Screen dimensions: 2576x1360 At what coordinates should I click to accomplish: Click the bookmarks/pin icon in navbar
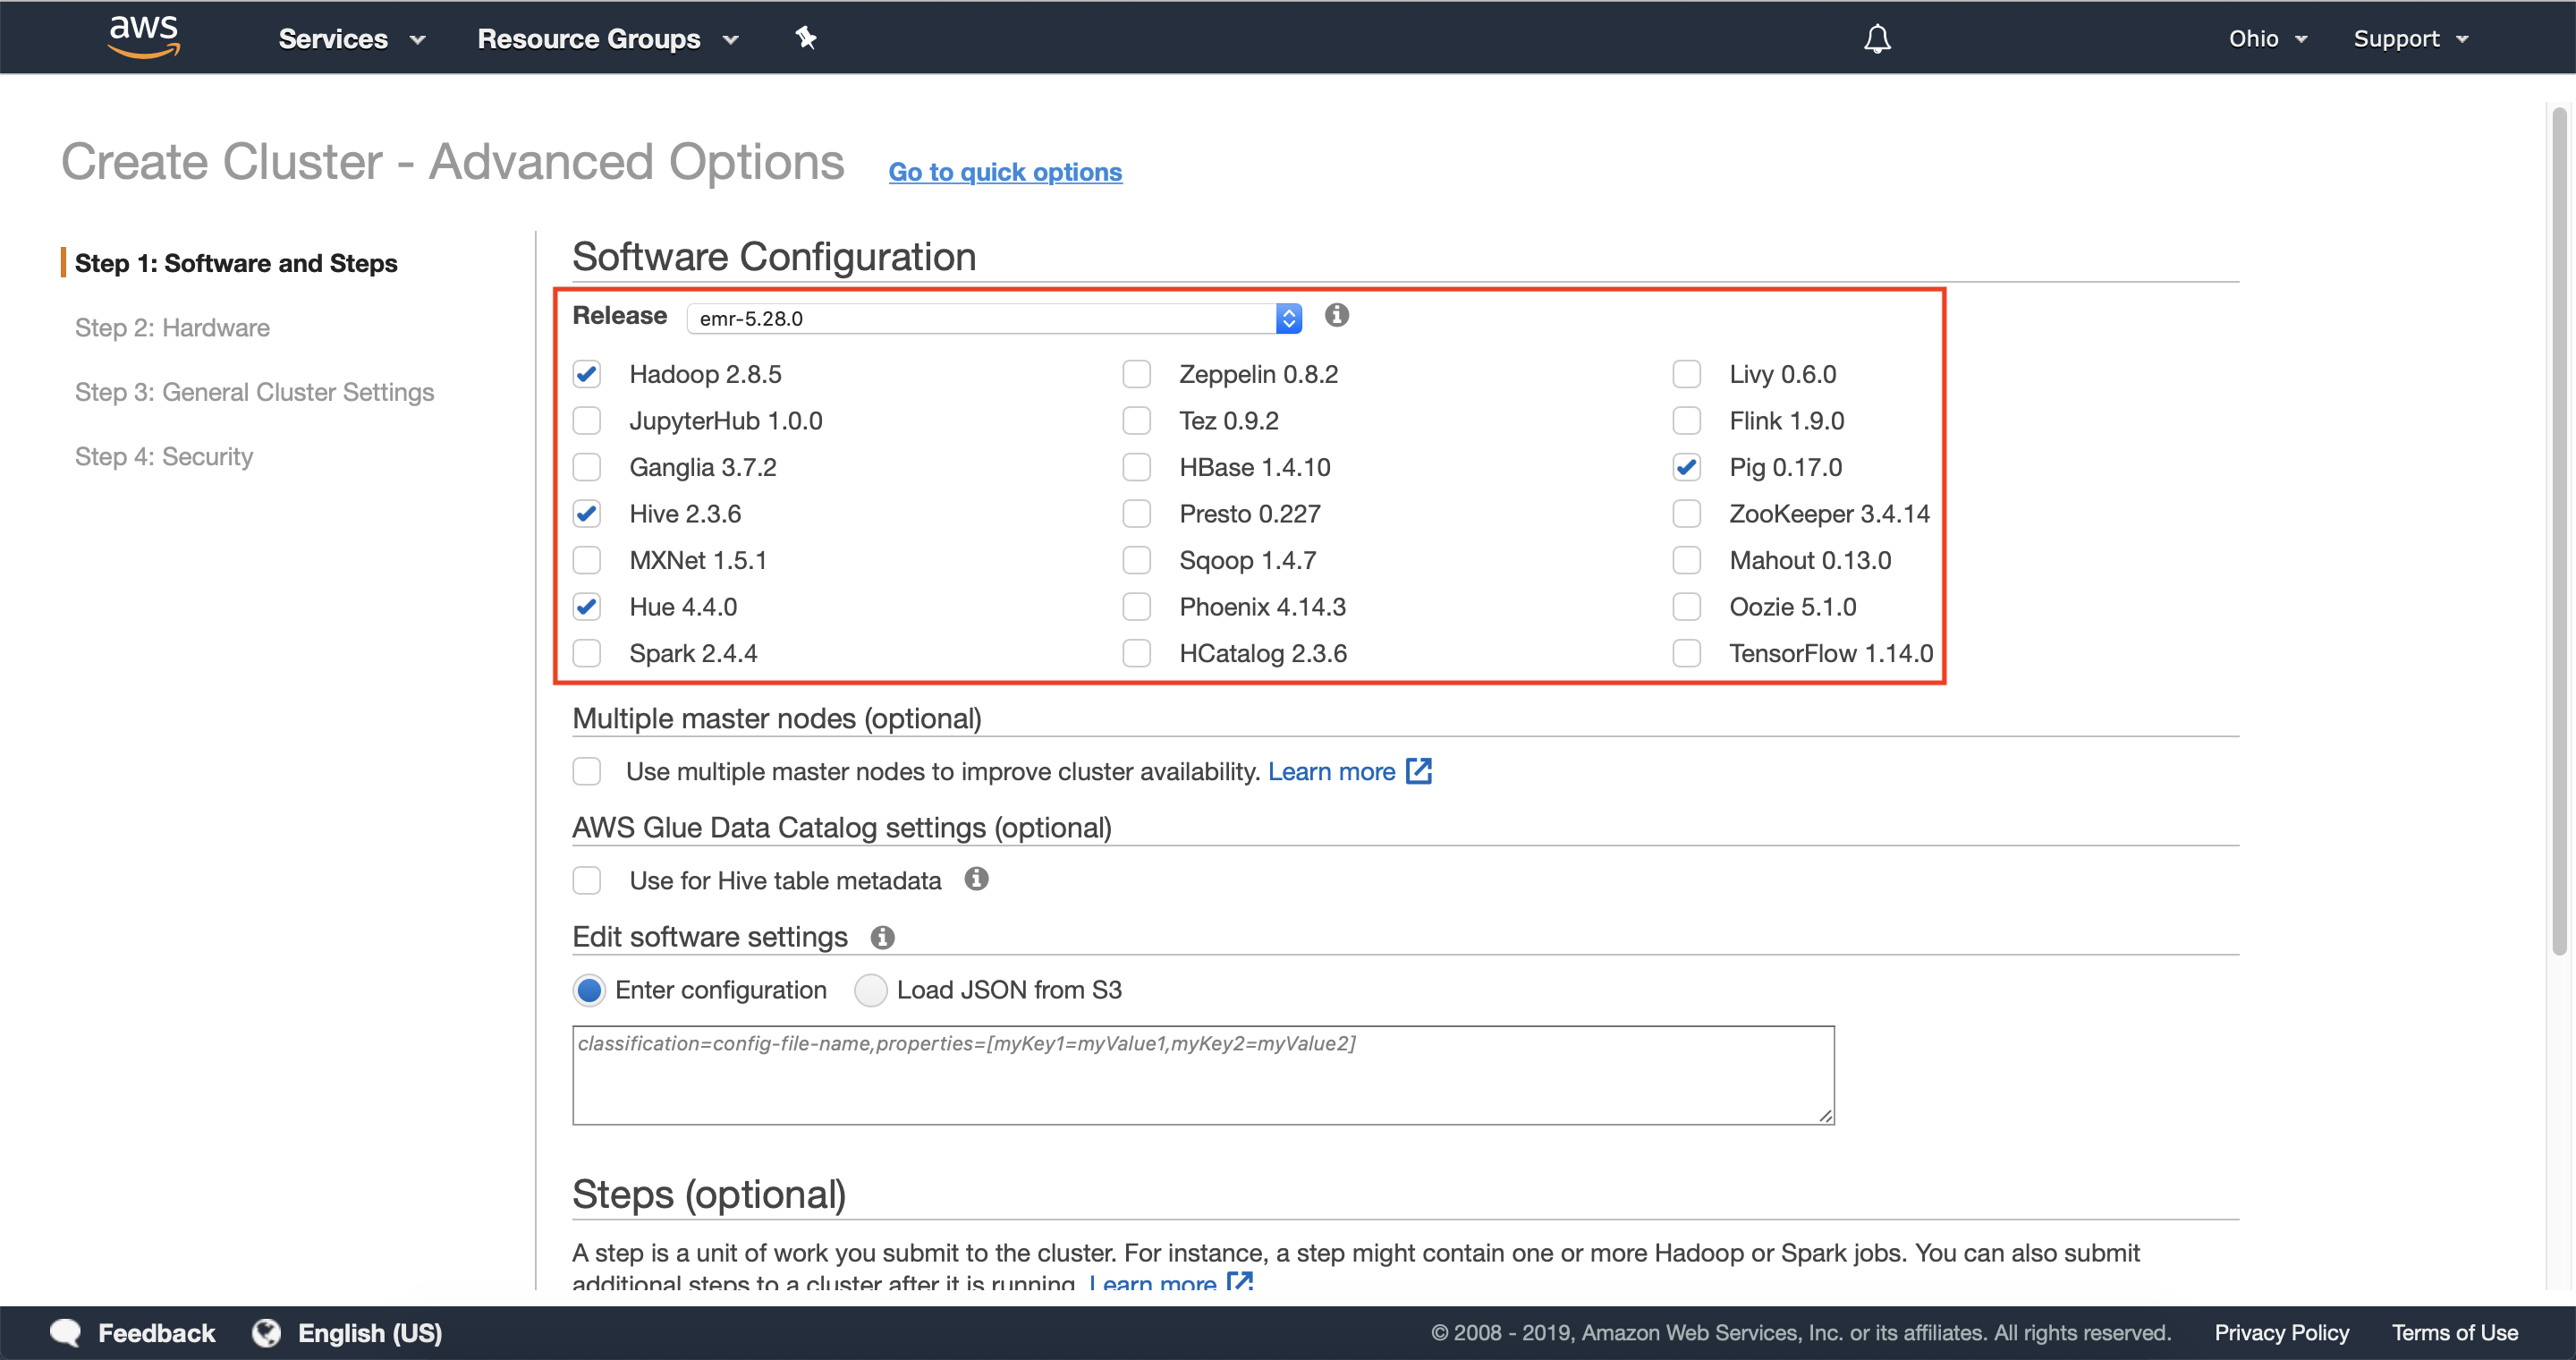[806, 38]
